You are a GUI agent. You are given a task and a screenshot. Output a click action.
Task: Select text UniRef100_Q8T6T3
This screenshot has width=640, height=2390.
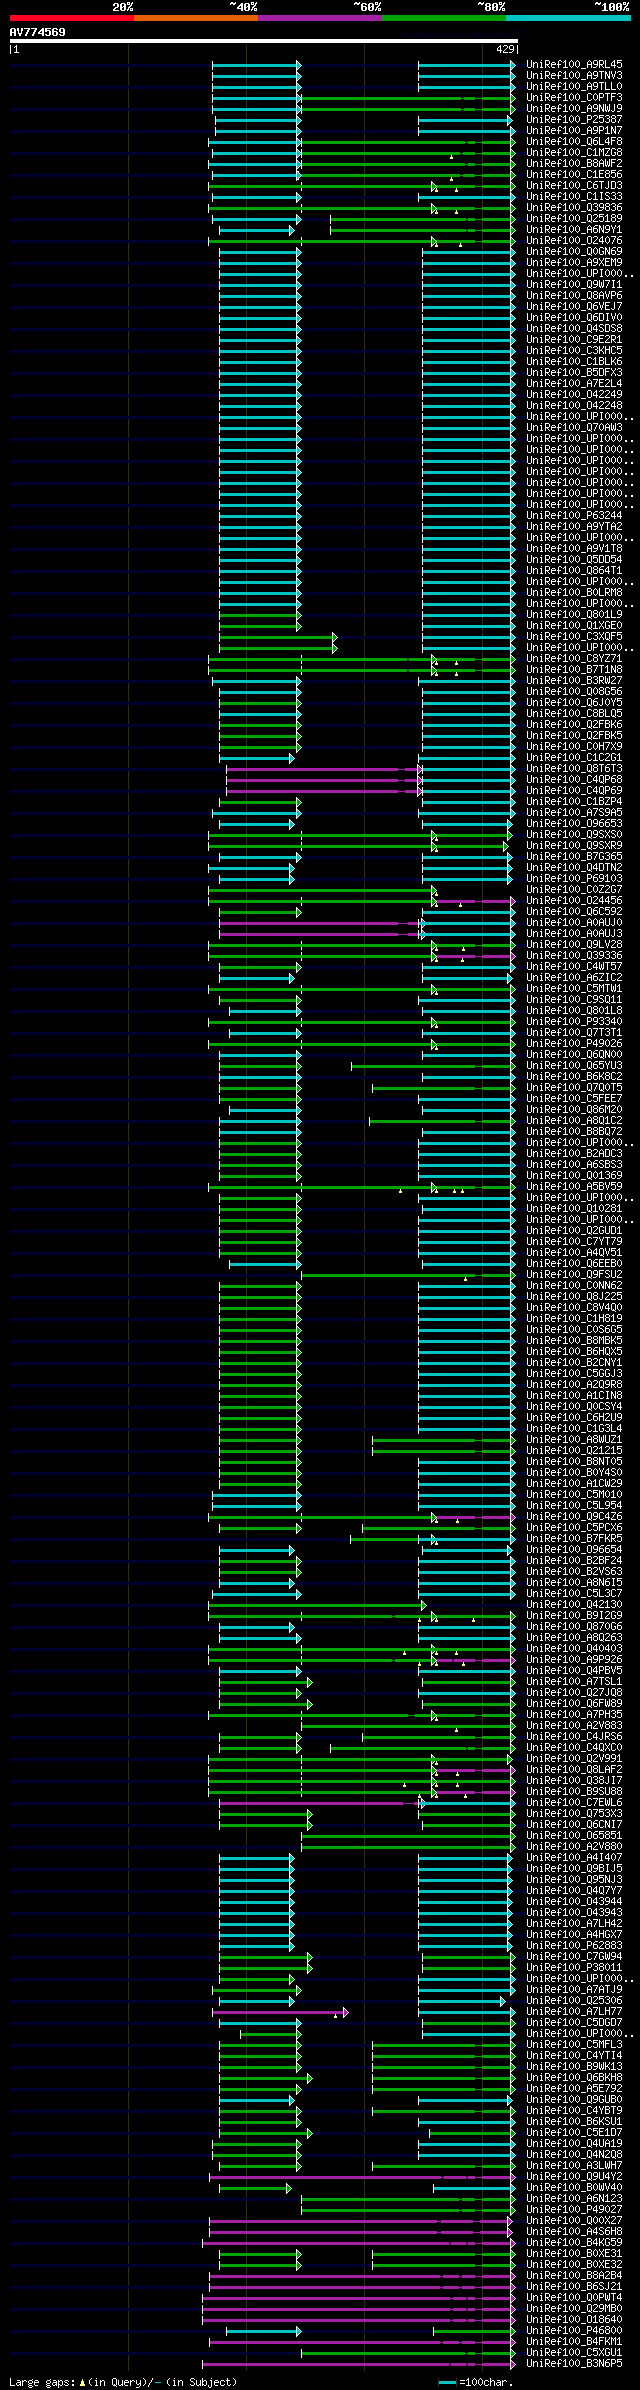[x=574, y=769]
